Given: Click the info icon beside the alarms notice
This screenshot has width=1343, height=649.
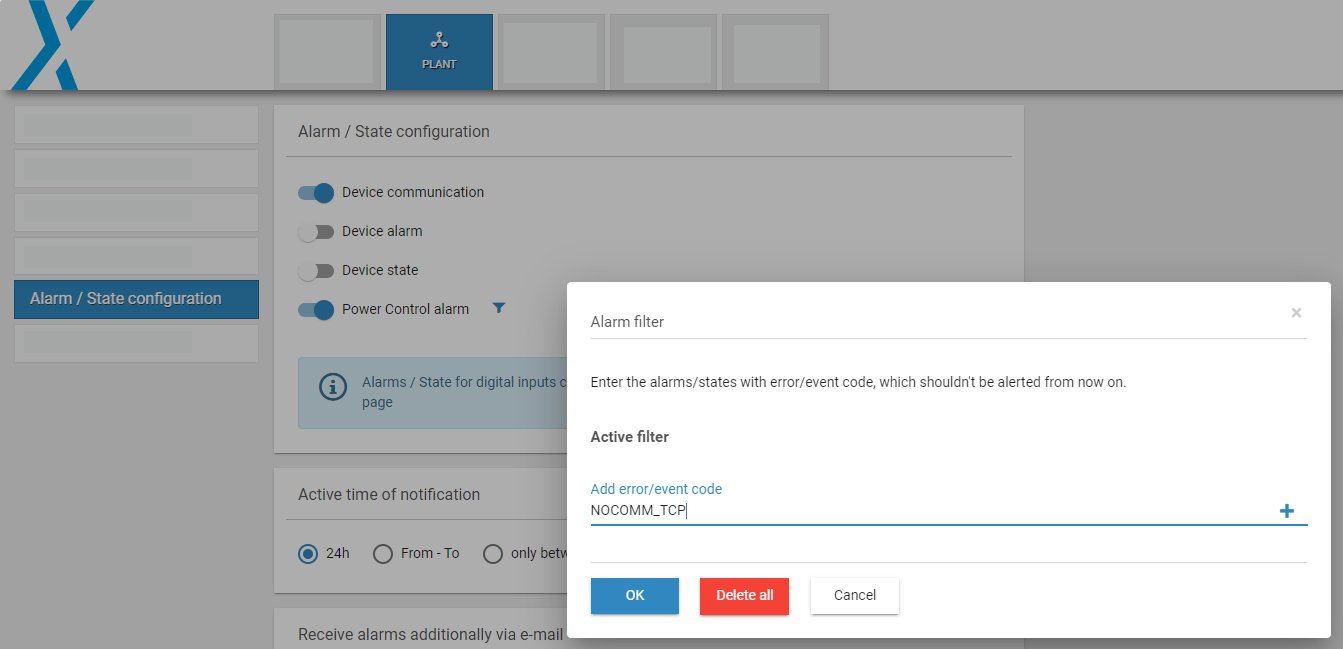Looking at the screenshot, I should point(333,386).
